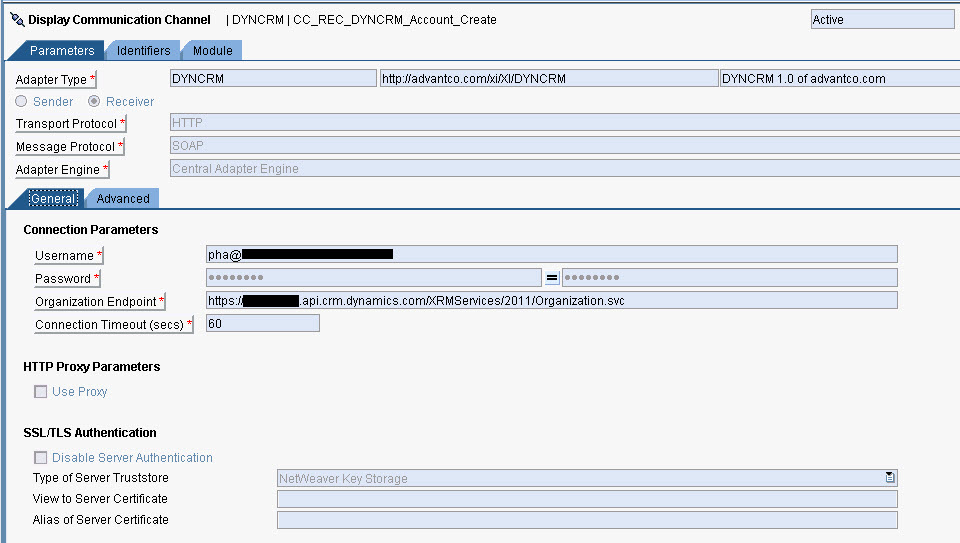Click the Transport Protocol HTTP field
The width and height of the screenshot is (960, 543).
[x=565, y=122]
